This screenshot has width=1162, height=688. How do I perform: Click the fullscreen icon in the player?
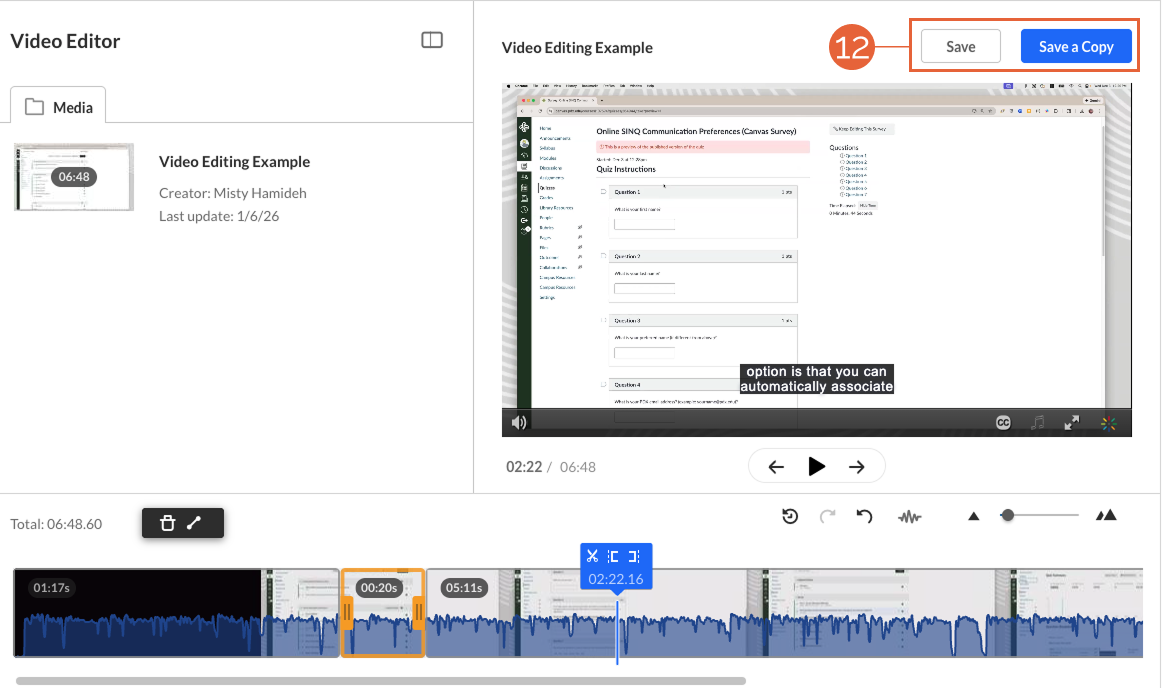pyautogui.click(x=1071, y=423)
